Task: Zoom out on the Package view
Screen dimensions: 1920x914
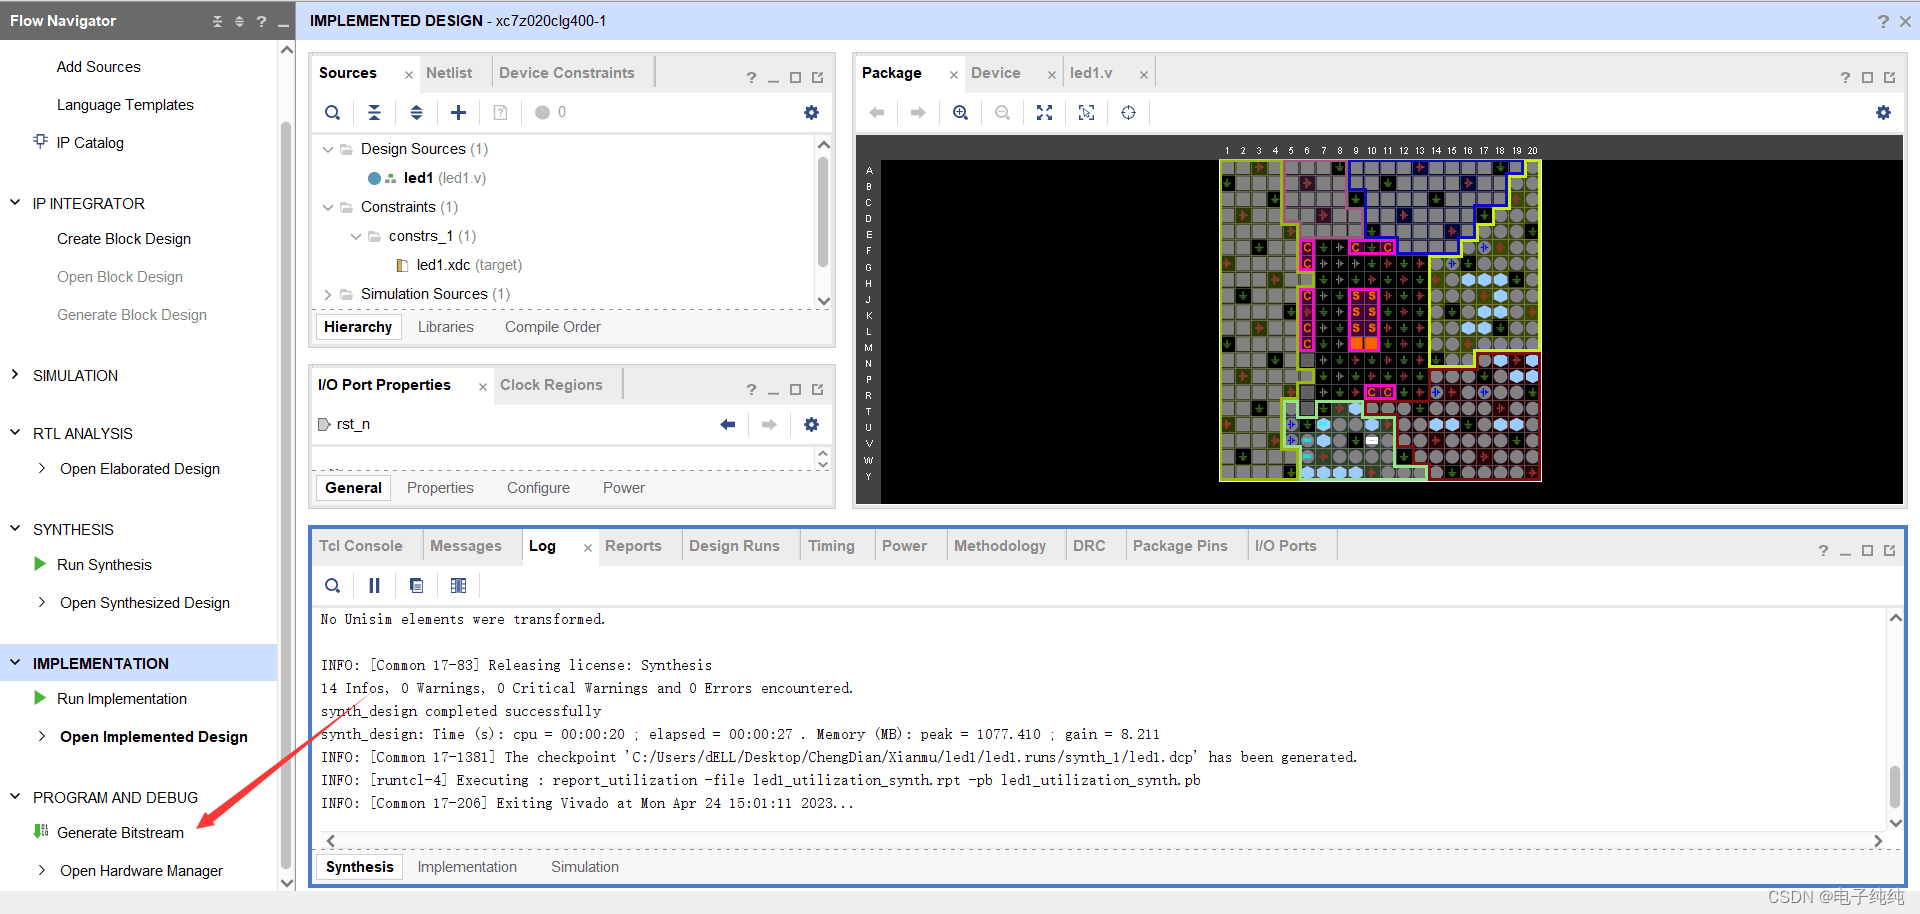Action: 1002,113
